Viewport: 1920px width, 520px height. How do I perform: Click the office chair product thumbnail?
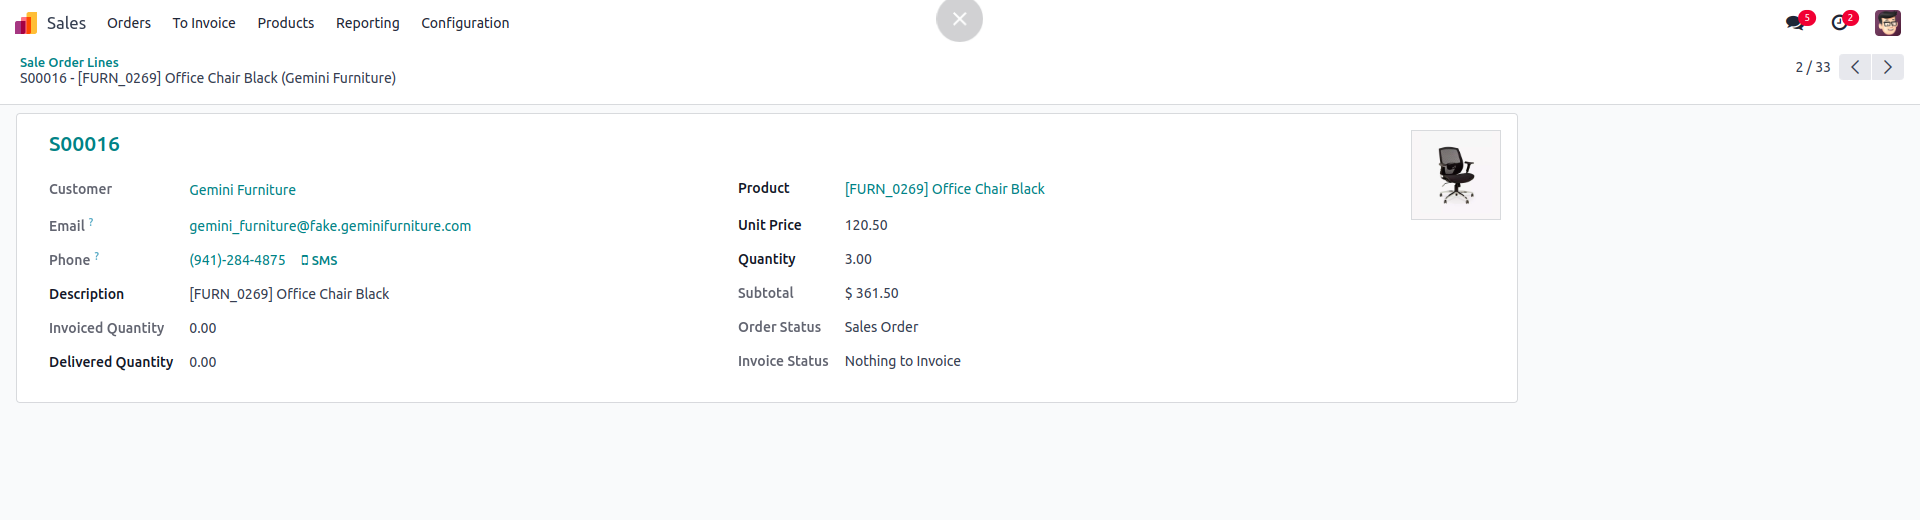click(x=1455, y=175)
